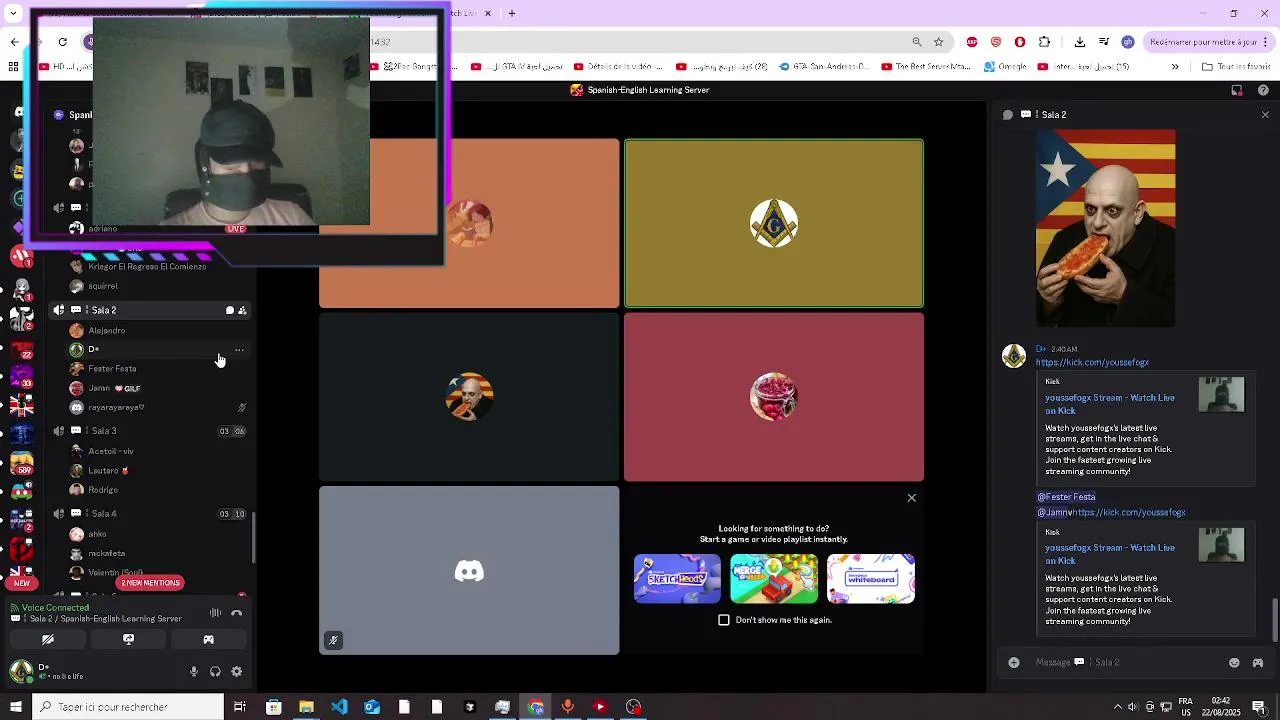Open VS Code from taskbar
Image resolution: width=1280 pixels, height=720 pixels.
pyautogui.click(x=339, y=707)
